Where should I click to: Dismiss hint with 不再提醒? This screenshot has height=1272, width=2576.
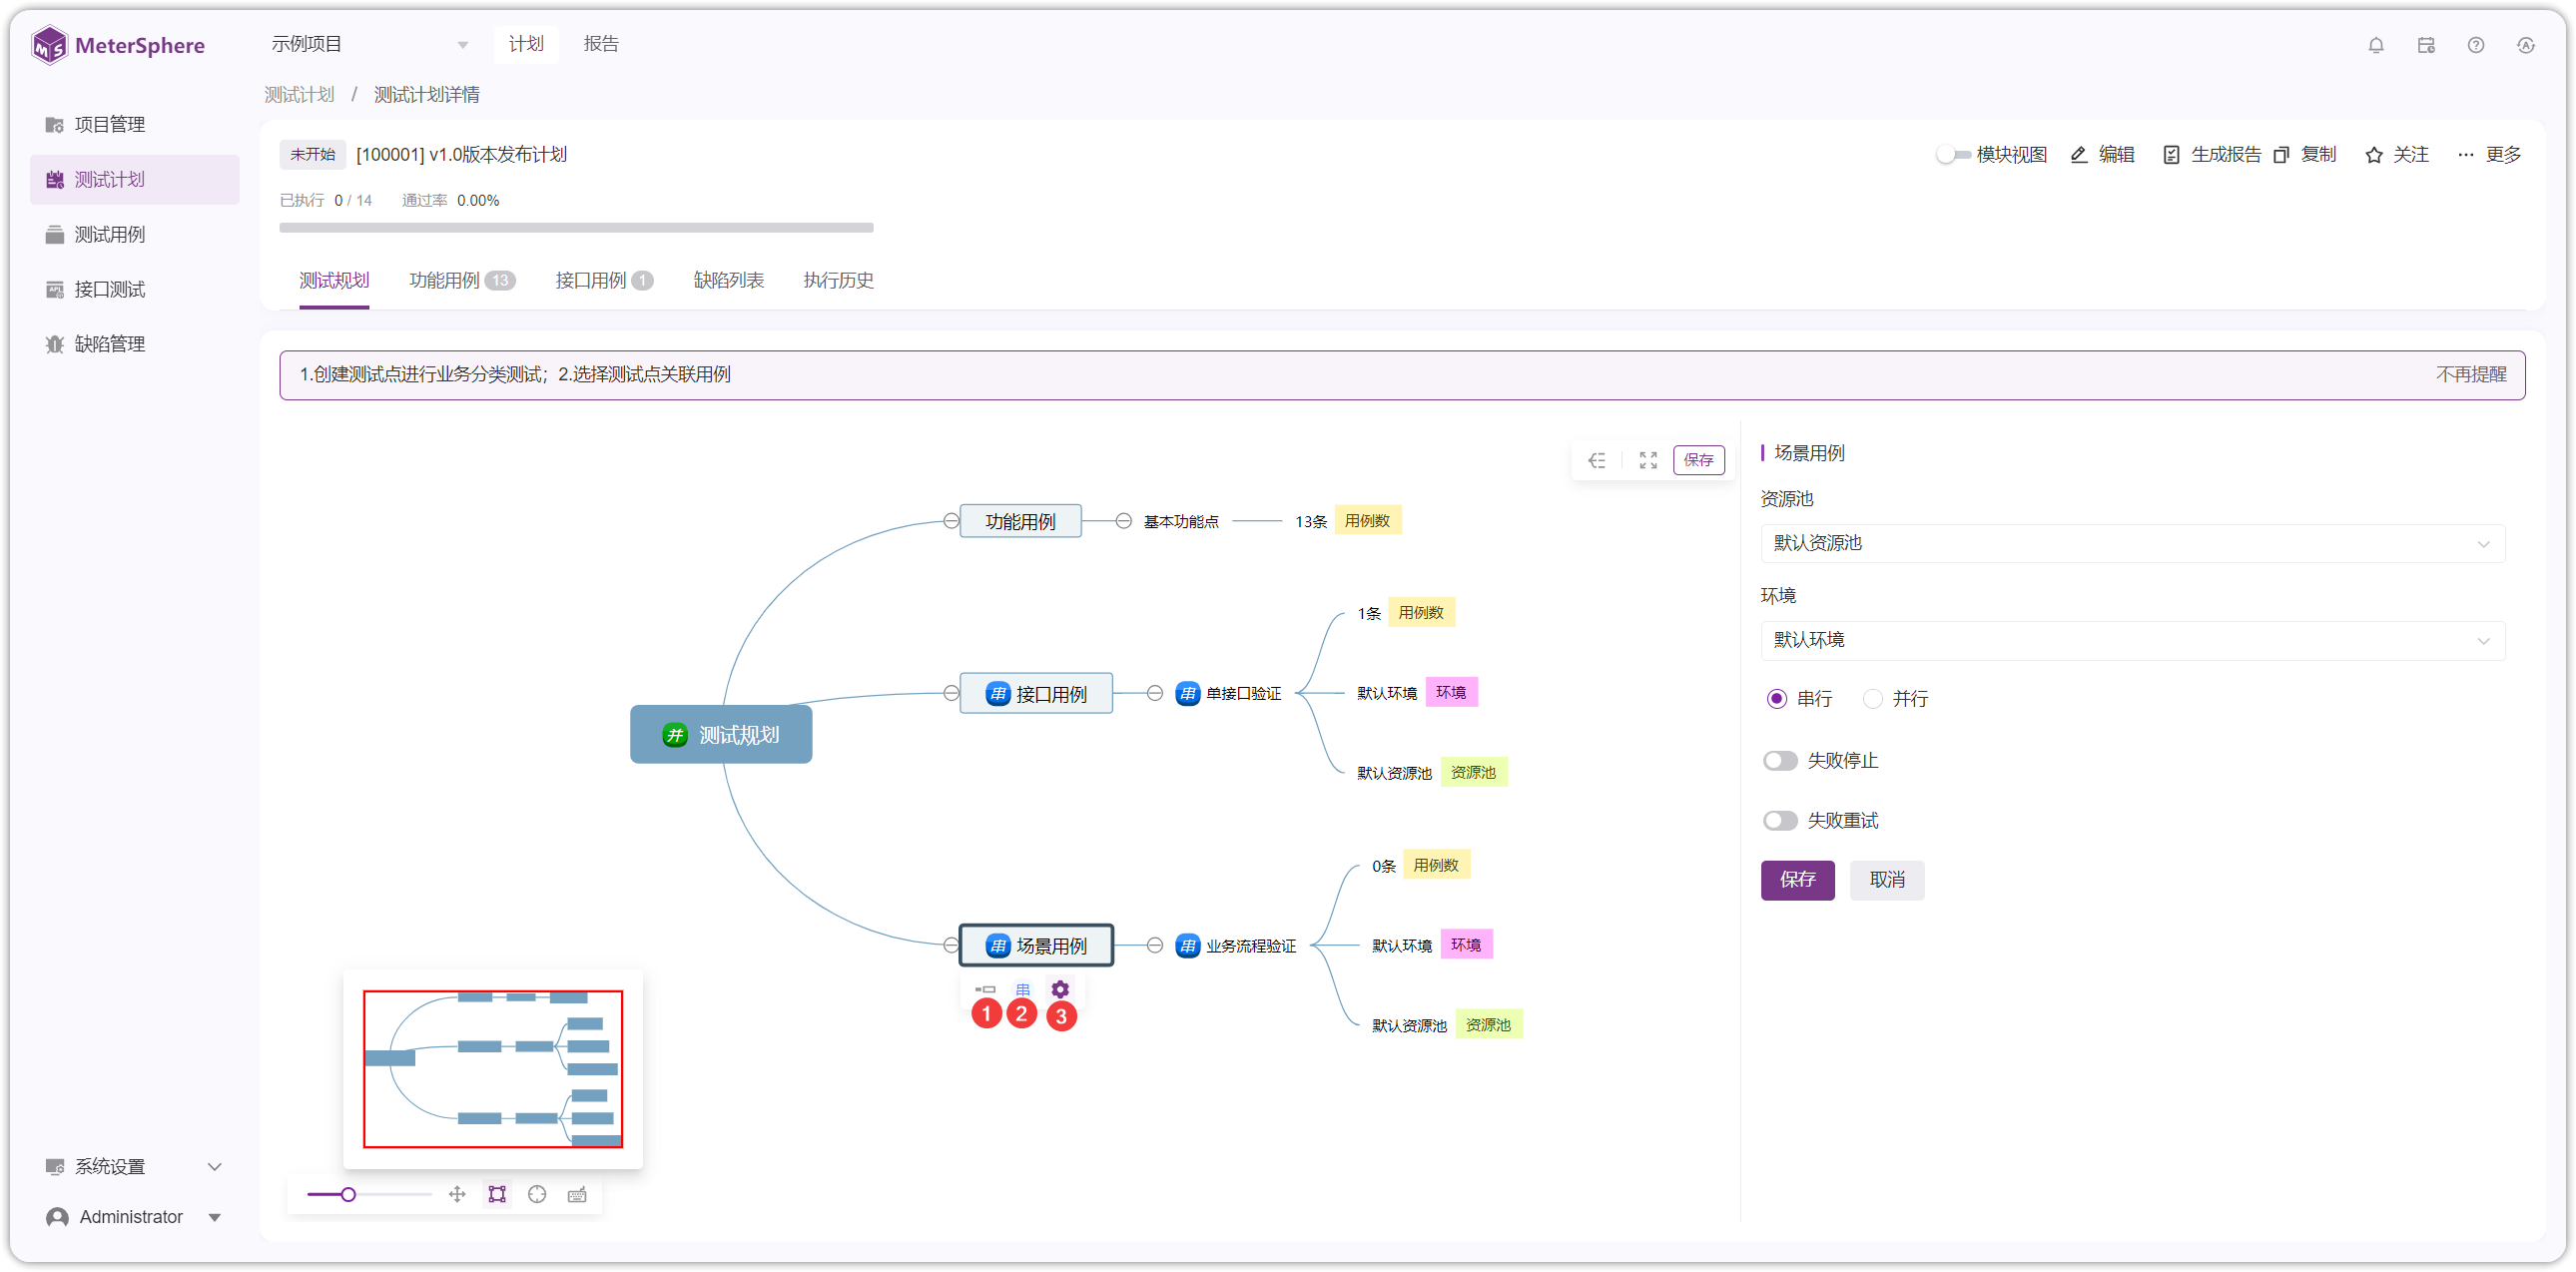[x=2470, y=374]
